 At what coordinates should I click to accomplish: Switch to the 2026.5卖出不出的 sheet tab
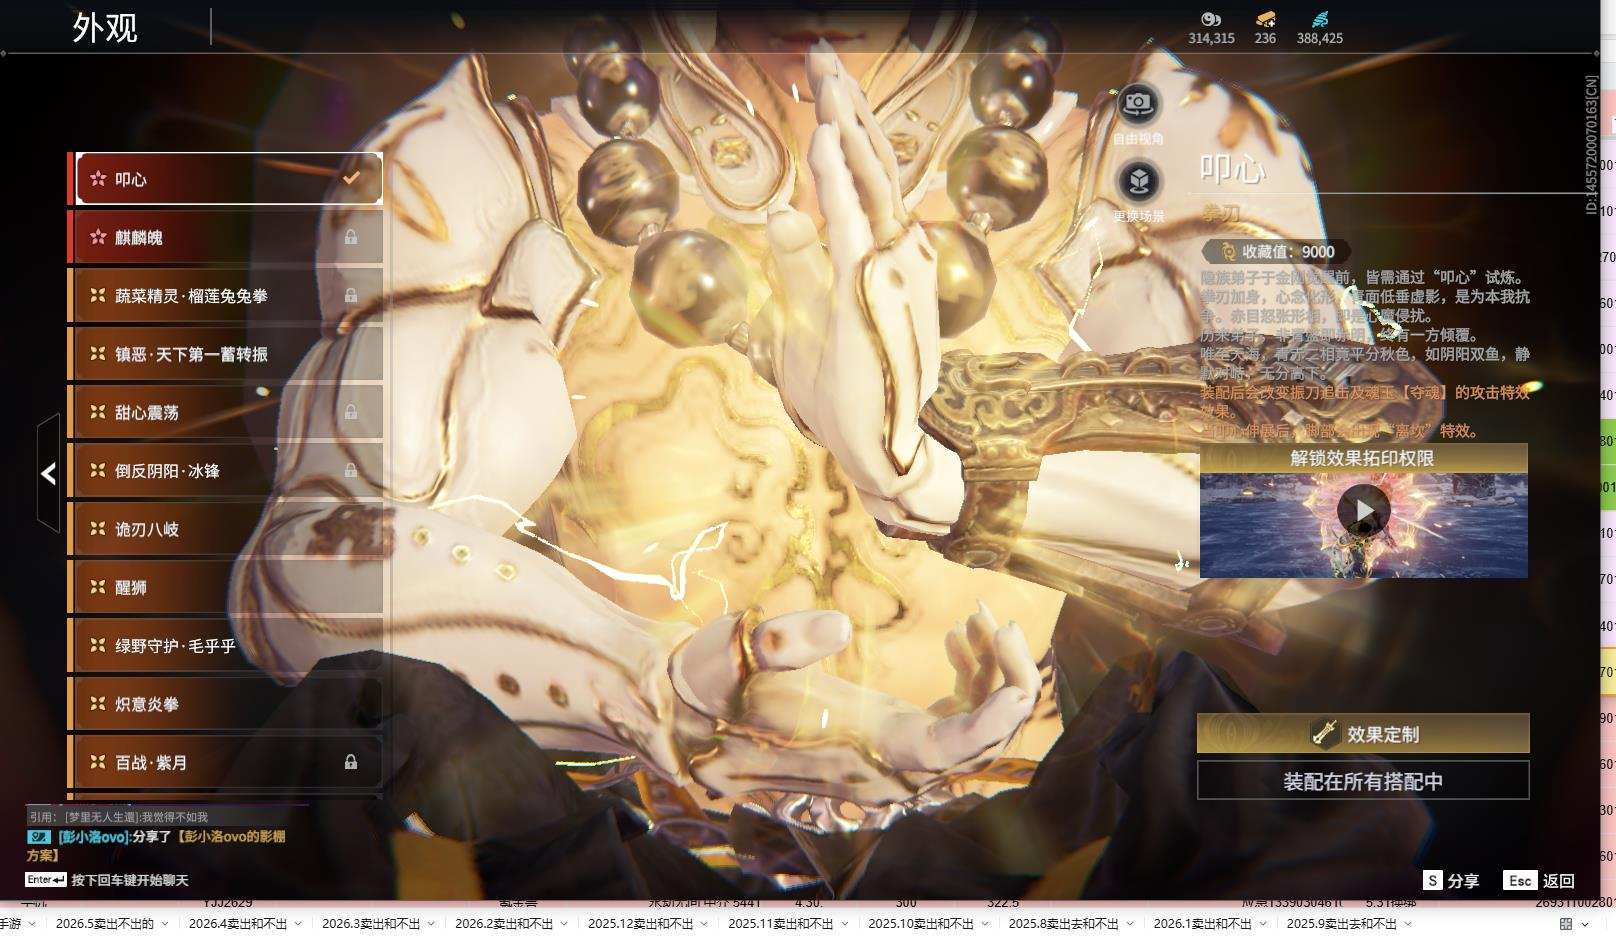click(x=105, y=923)
